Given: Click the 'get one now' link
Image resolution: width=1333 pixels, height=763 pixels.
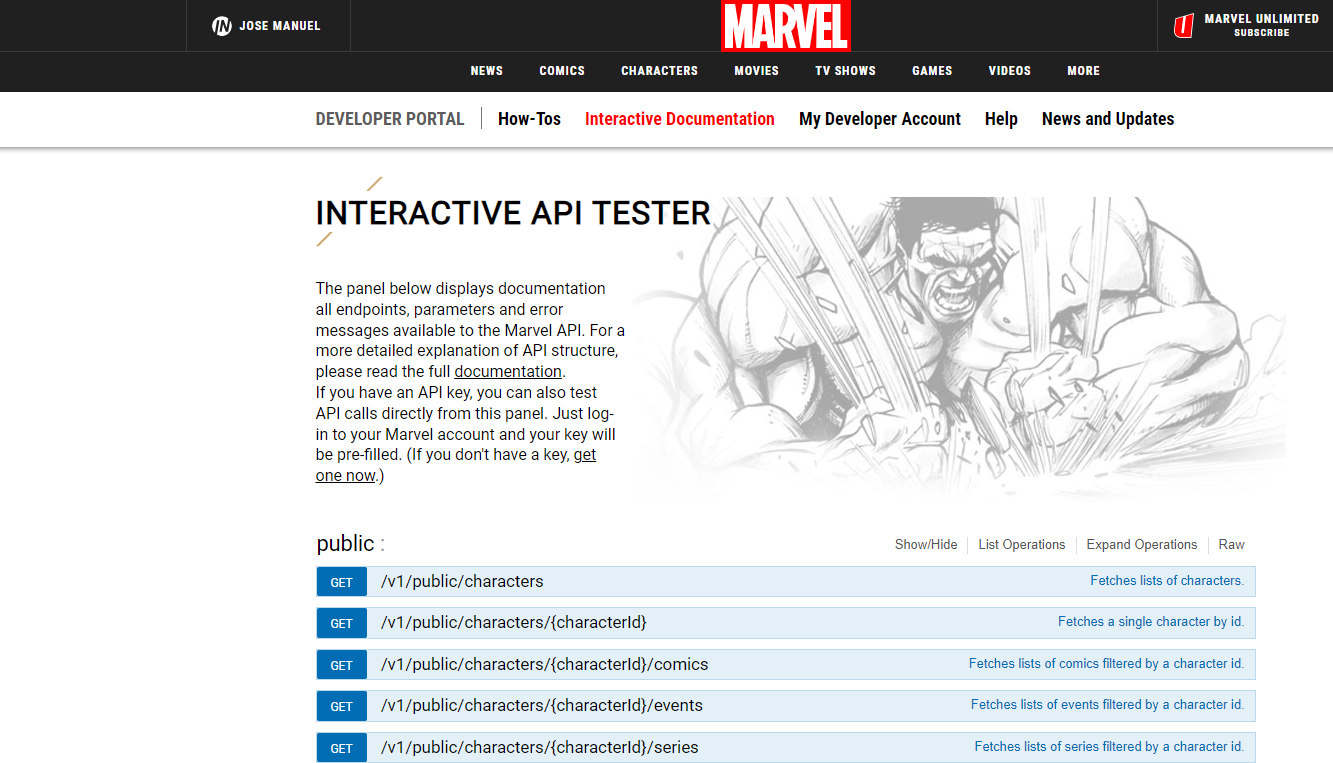Looking at the screenshot, I should (x=456, y=465).
